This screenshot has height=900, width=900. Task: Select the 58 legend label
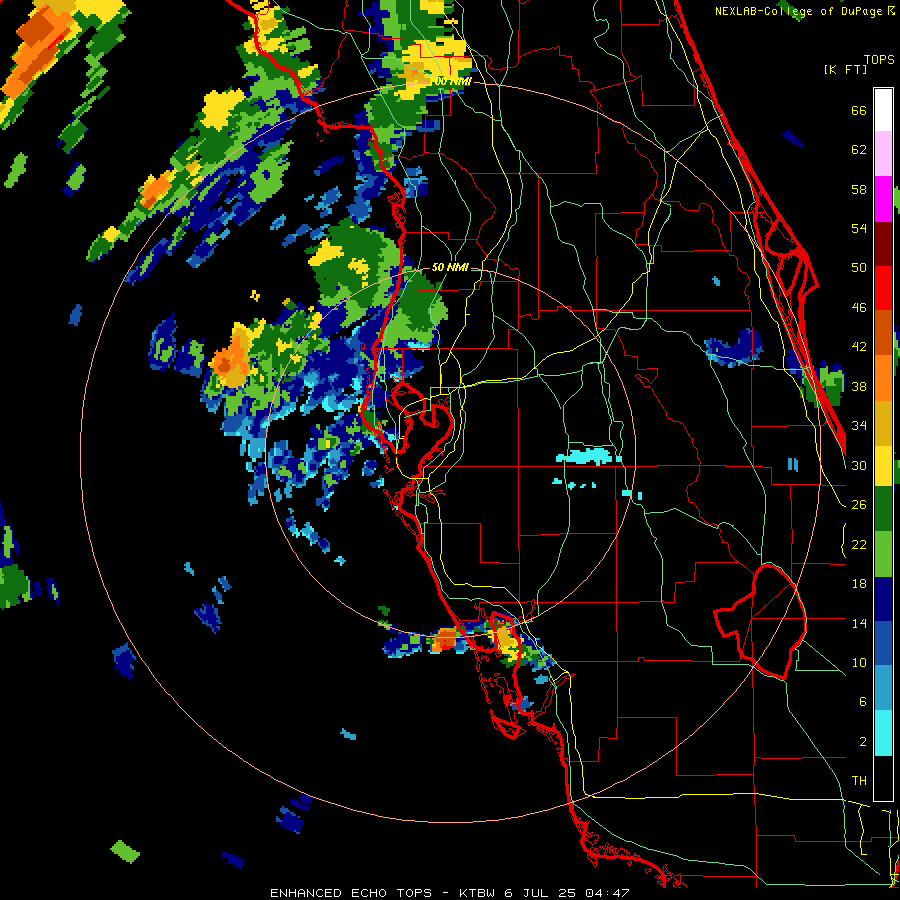(x=859, y=189)
